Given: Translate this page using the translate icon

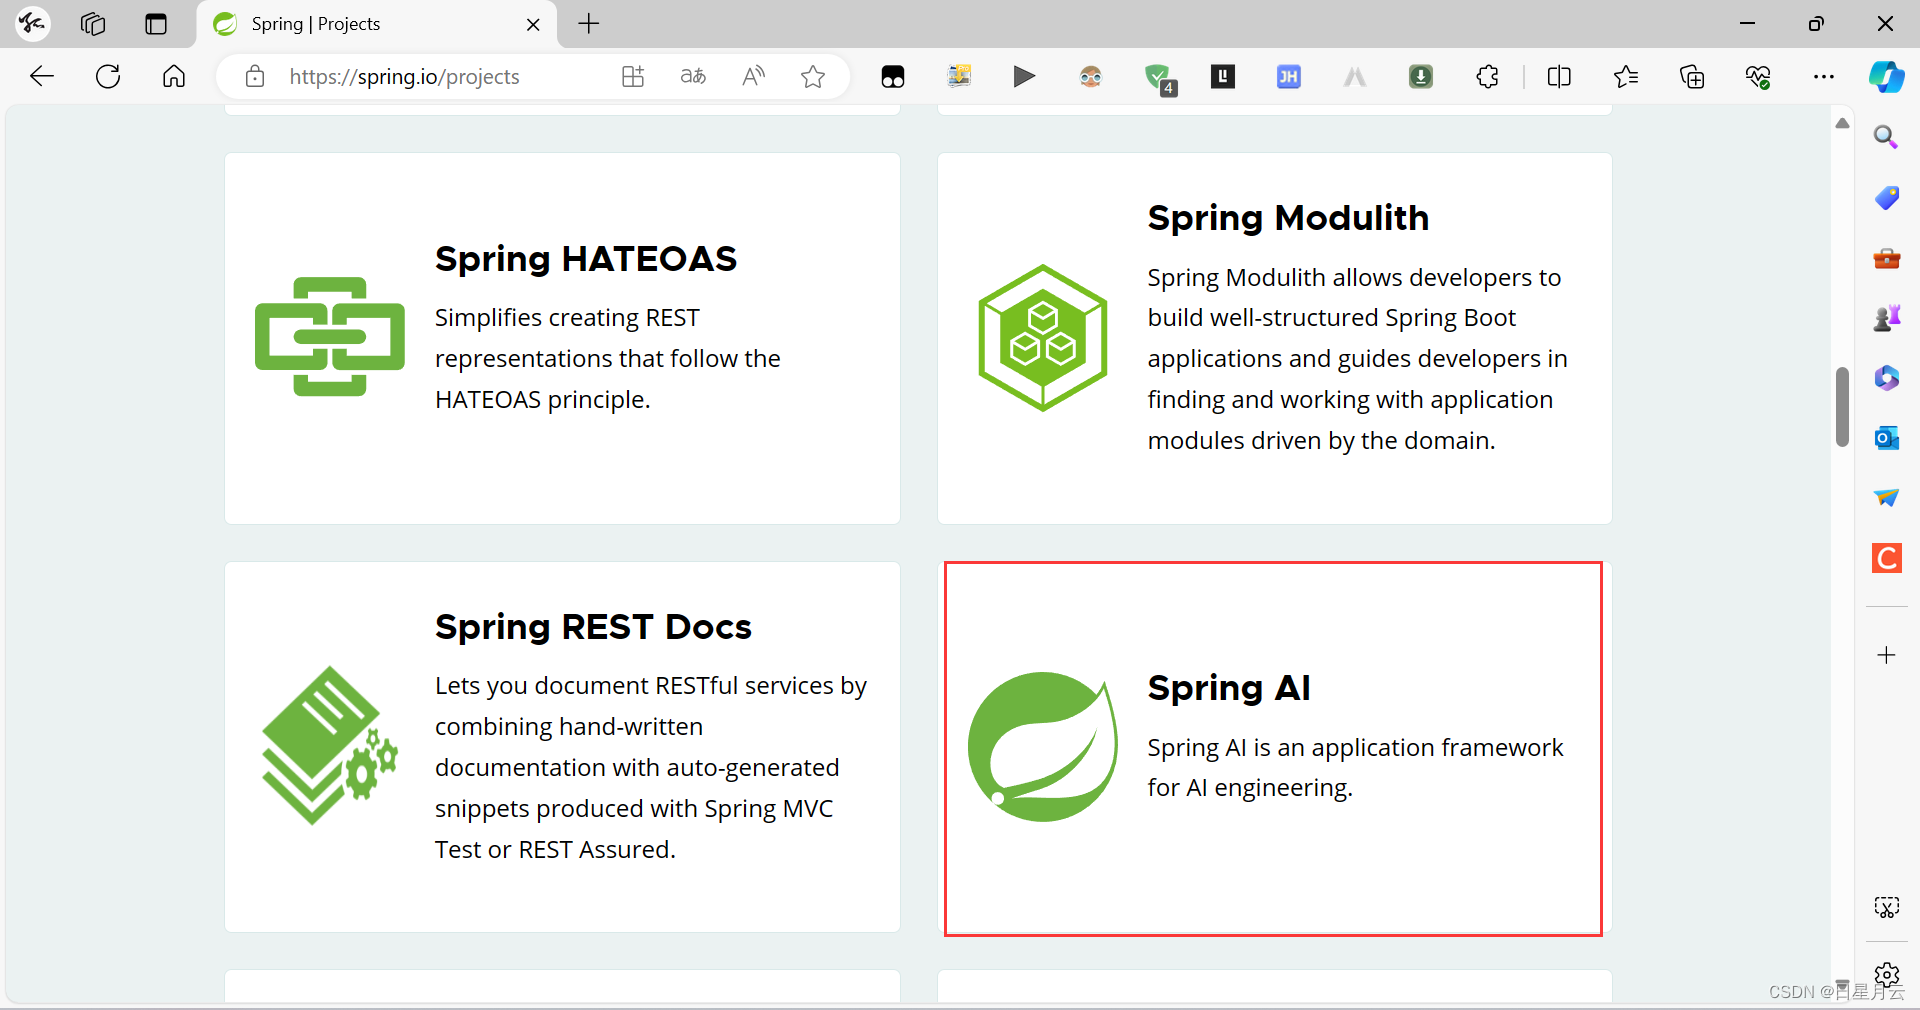Looking at the screenshot, I should click(x=693, y=76).
